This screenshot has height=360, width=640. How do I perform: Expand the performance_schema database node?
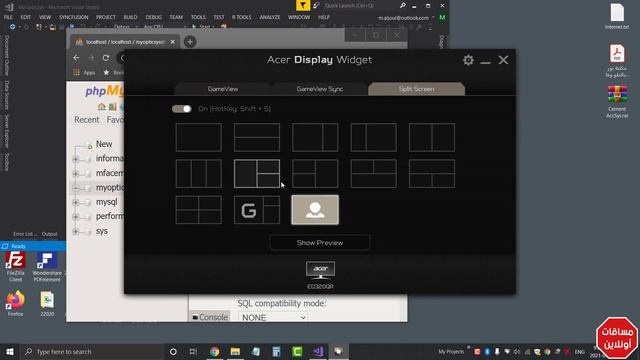click(76, 217)
